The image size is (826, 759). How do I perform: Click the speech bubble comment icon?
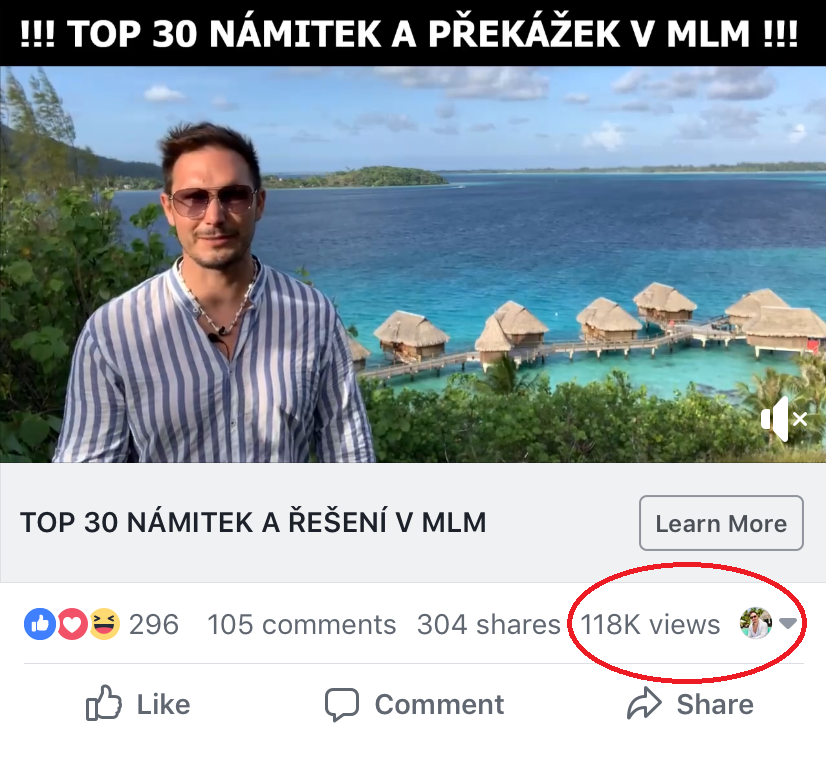[342, 705]
